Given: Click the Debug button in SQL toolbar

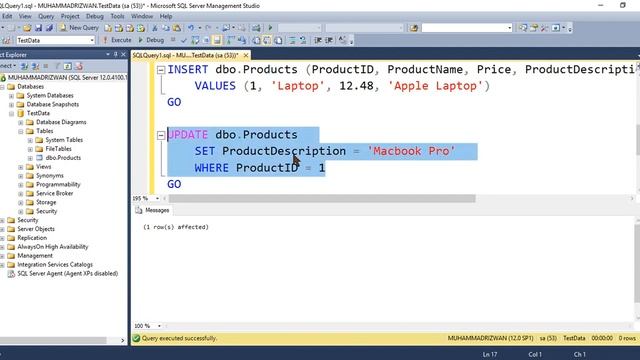Looking at the screenshot, I should (x=151, y=40).
